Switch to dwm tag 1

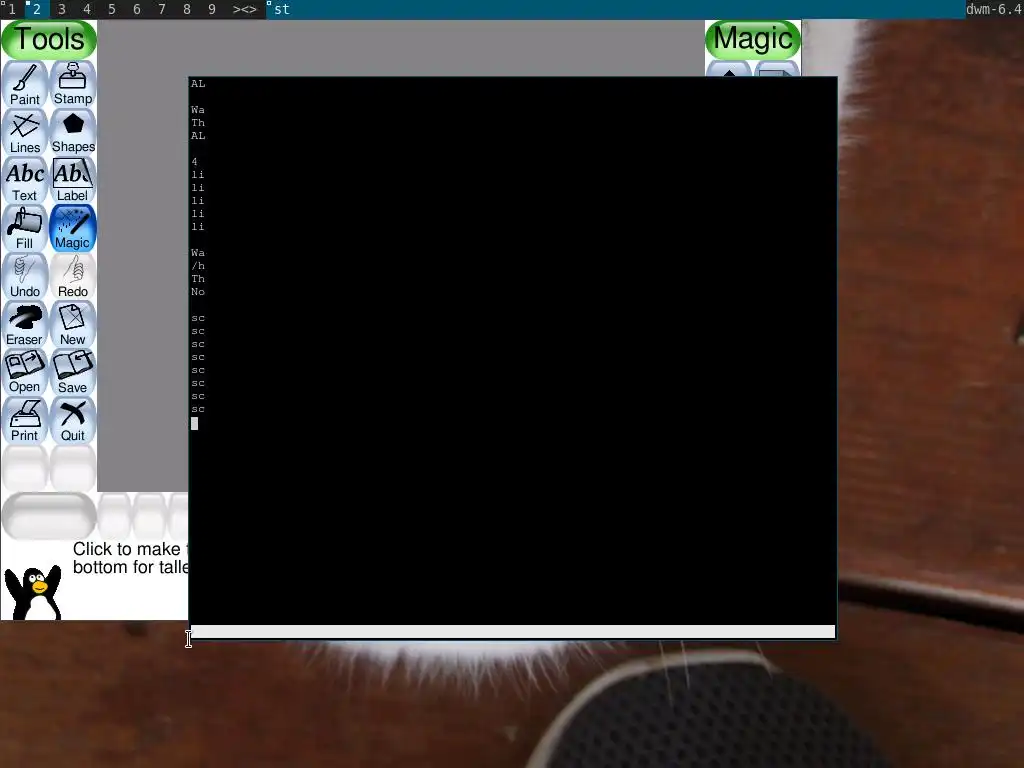coord(12,9)
